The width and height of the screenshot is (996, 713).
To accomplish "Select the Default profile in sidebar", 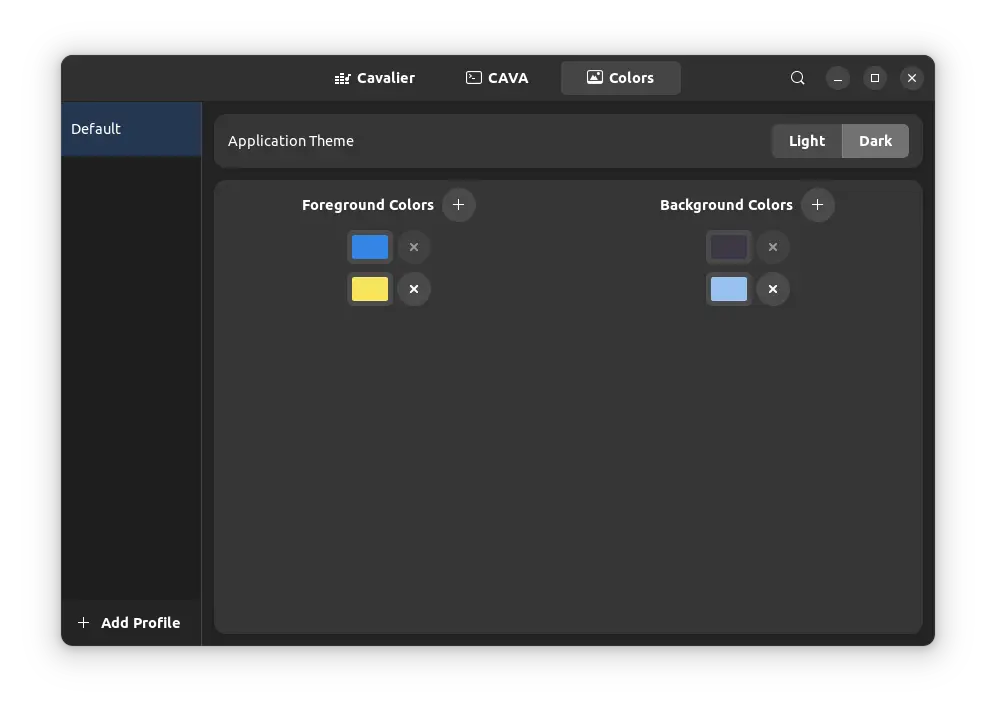I will 131,129.
